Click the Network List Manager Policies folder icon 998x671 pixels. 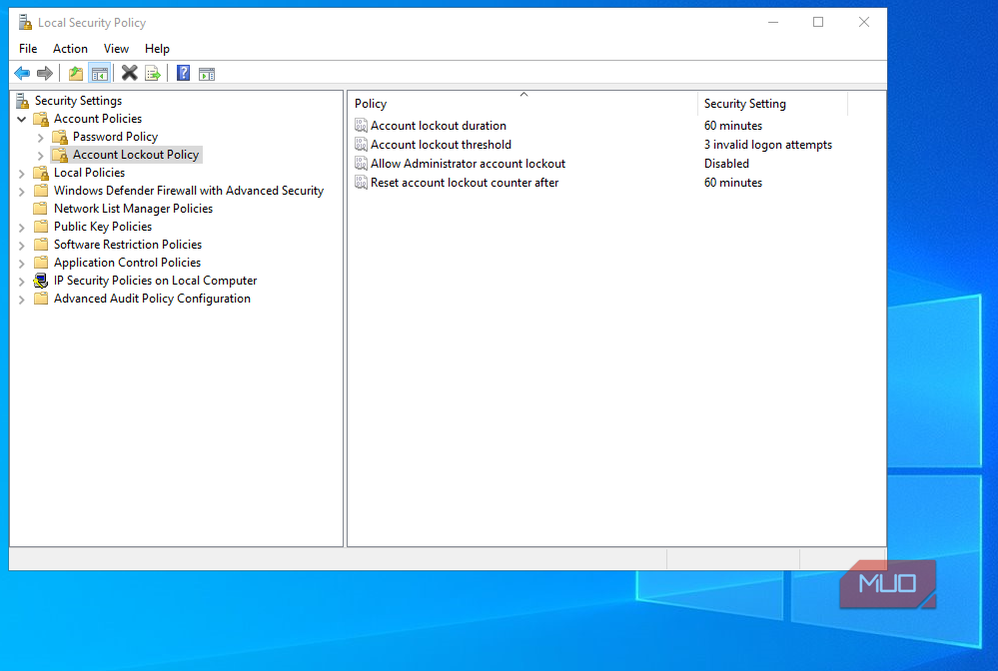tap(41, 209)
